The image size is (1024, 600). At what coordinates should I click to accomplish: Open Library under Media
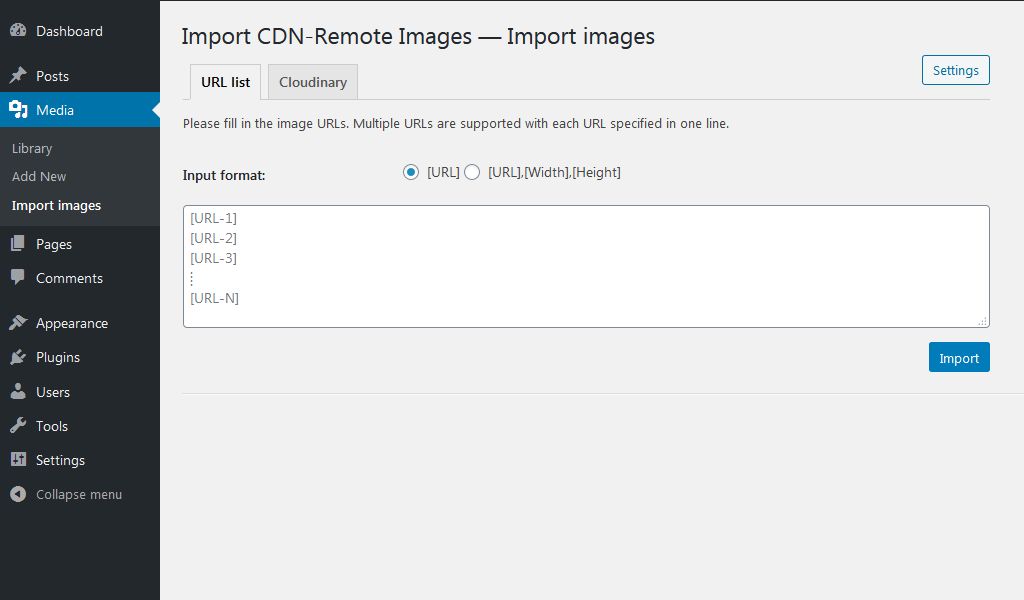click(32, 148)
